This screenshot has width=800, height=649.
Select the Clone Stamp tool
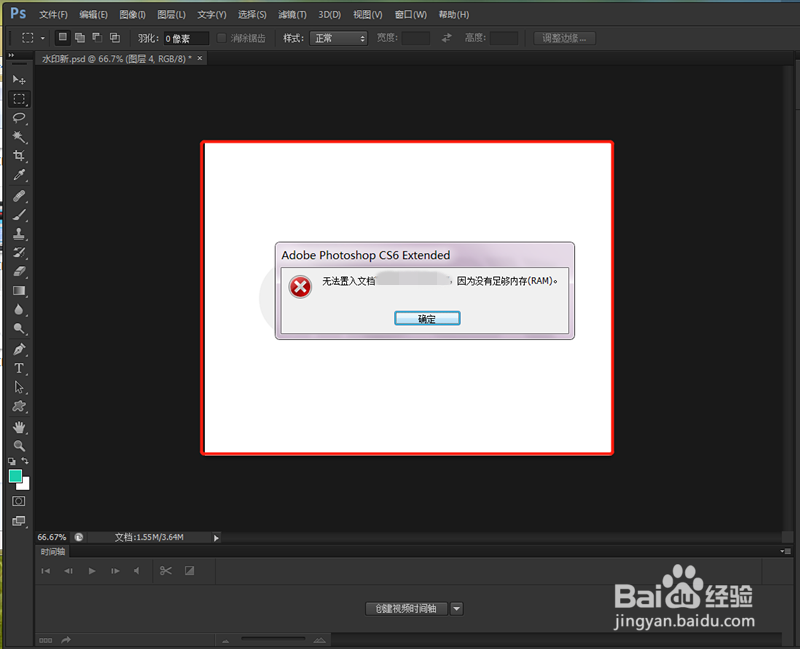[x=19, y=234]
